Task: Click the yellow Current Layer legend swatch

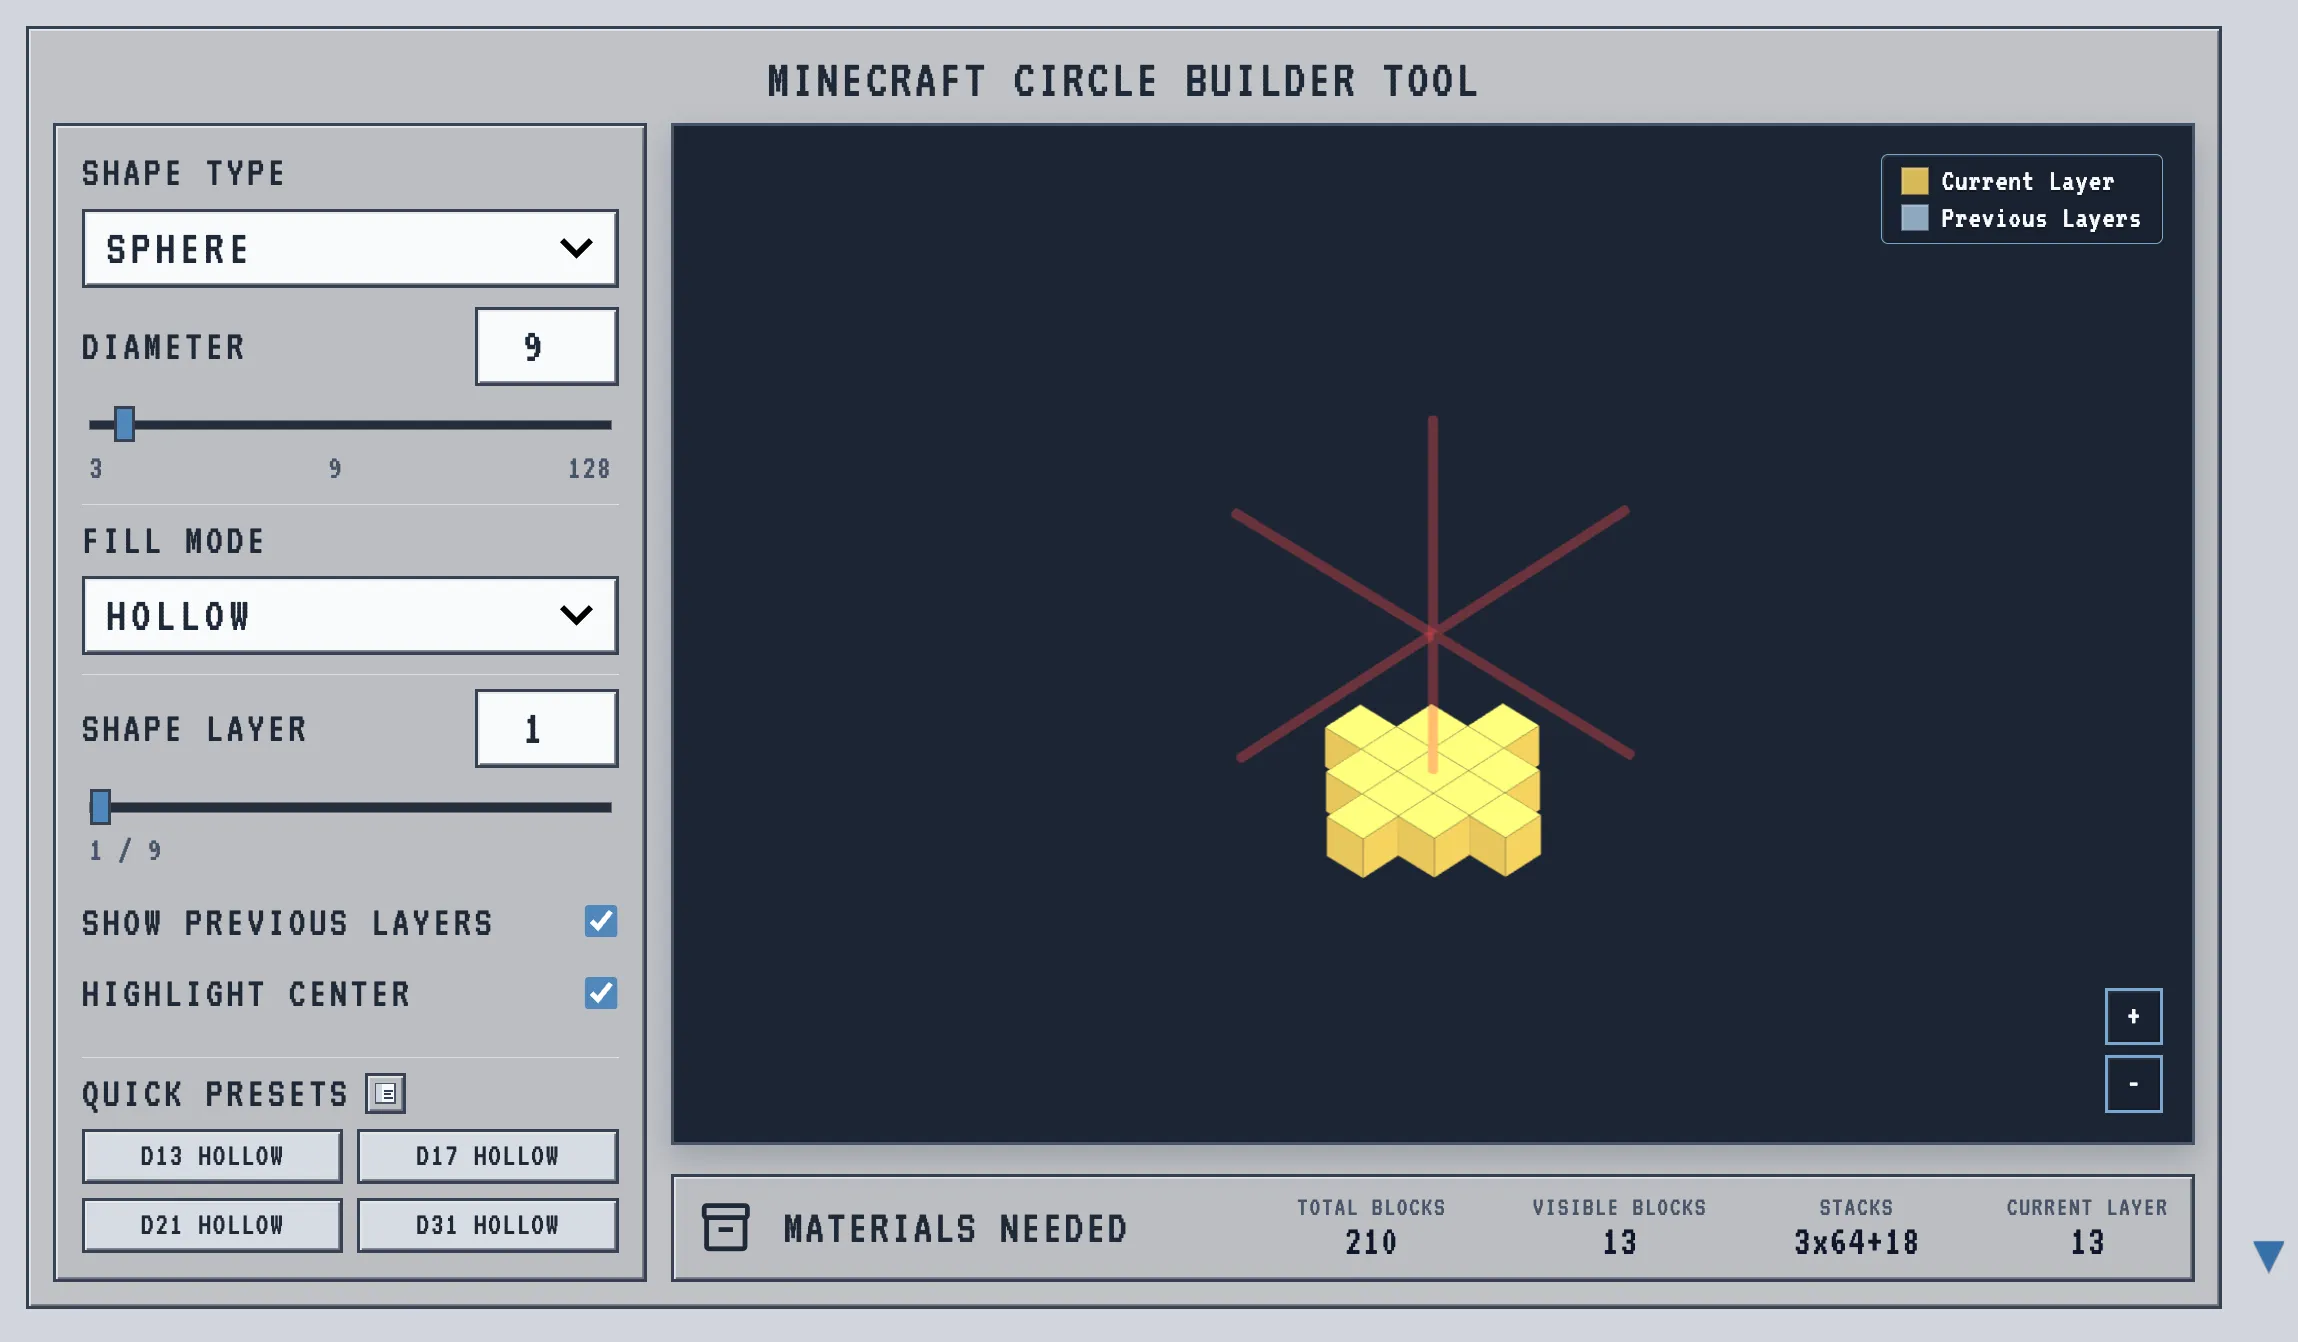Action: 1914,181
